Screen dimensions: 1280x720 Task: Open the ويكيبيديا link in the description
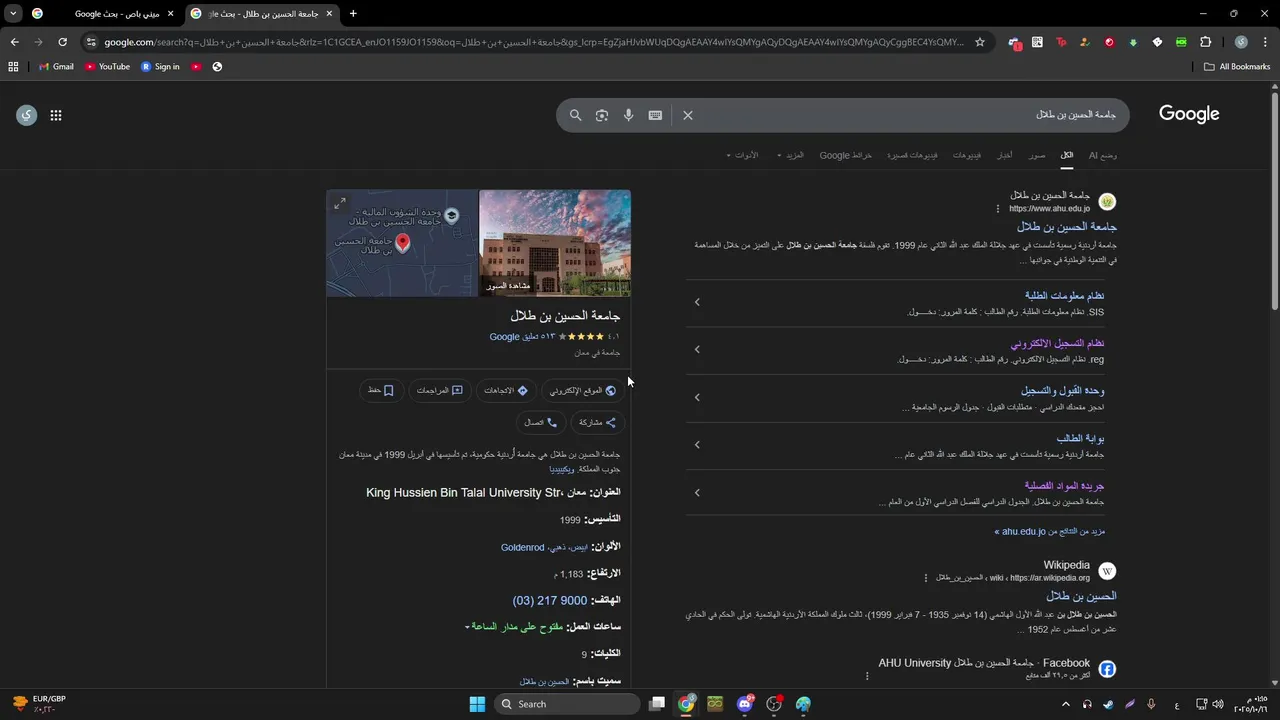562,469
